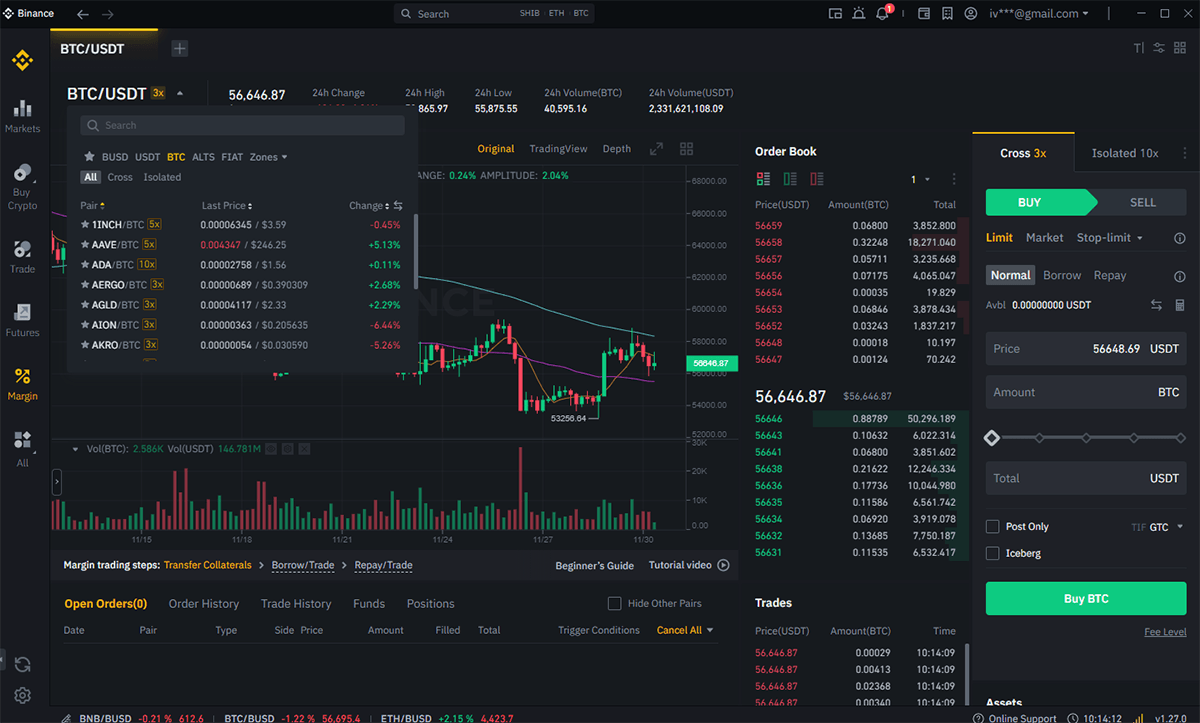Screen dimensions: 1200x723
Task: Open layout preferences sliders icon
Action: (1159, 48)
